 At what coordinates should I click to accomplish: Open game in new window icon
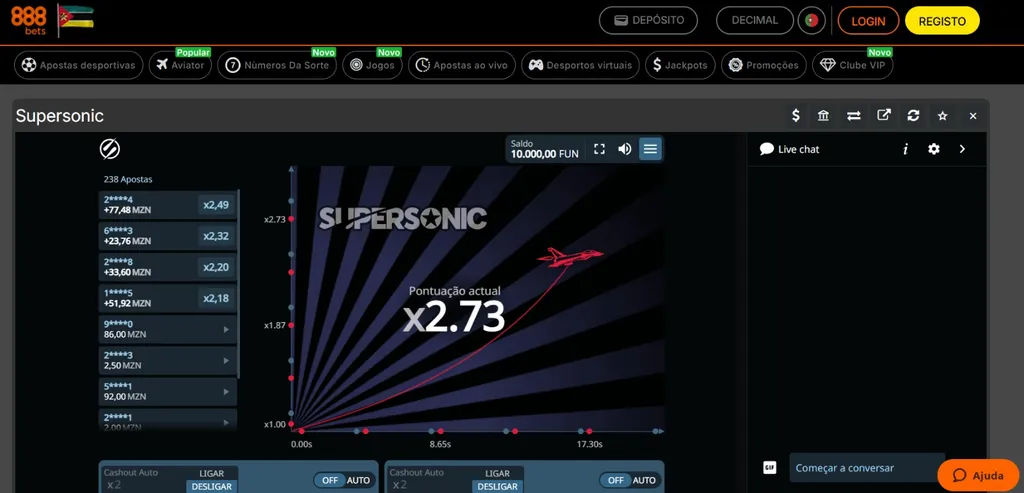884,115
